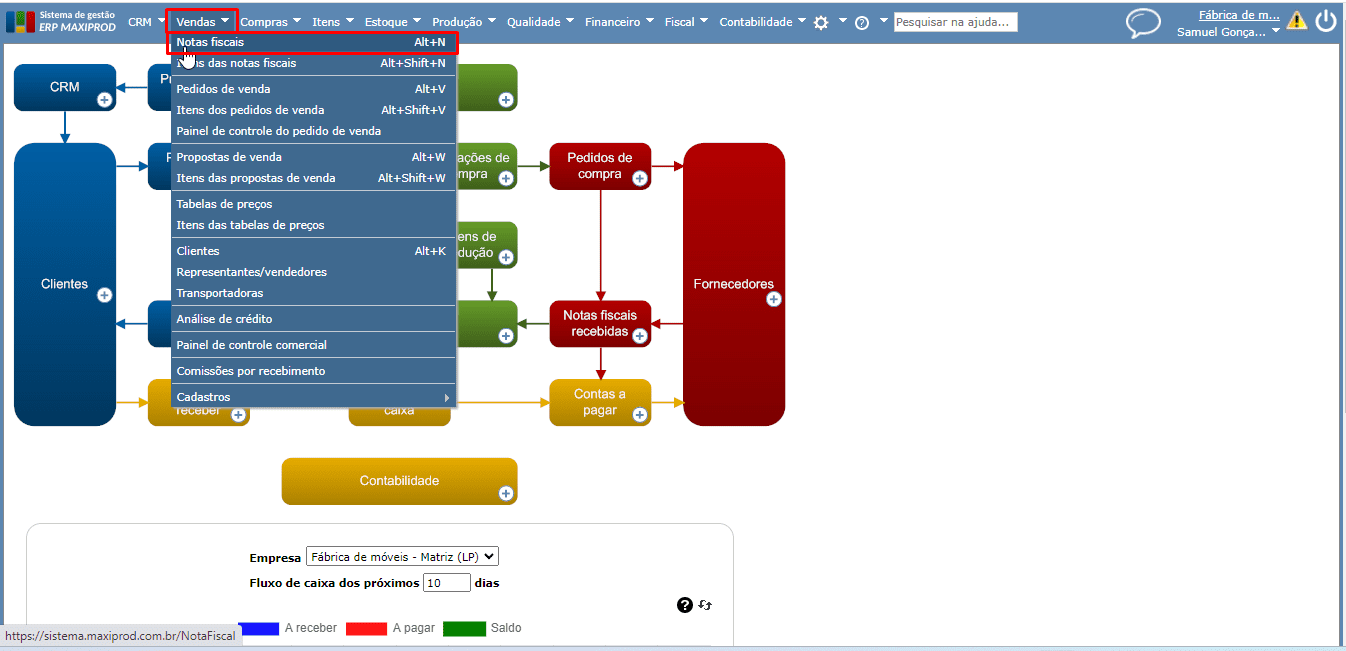Expand the plus icon on Fornecedores block
Image resolution: width=1346 pixels, height=651 pixels.
[774, 299]
